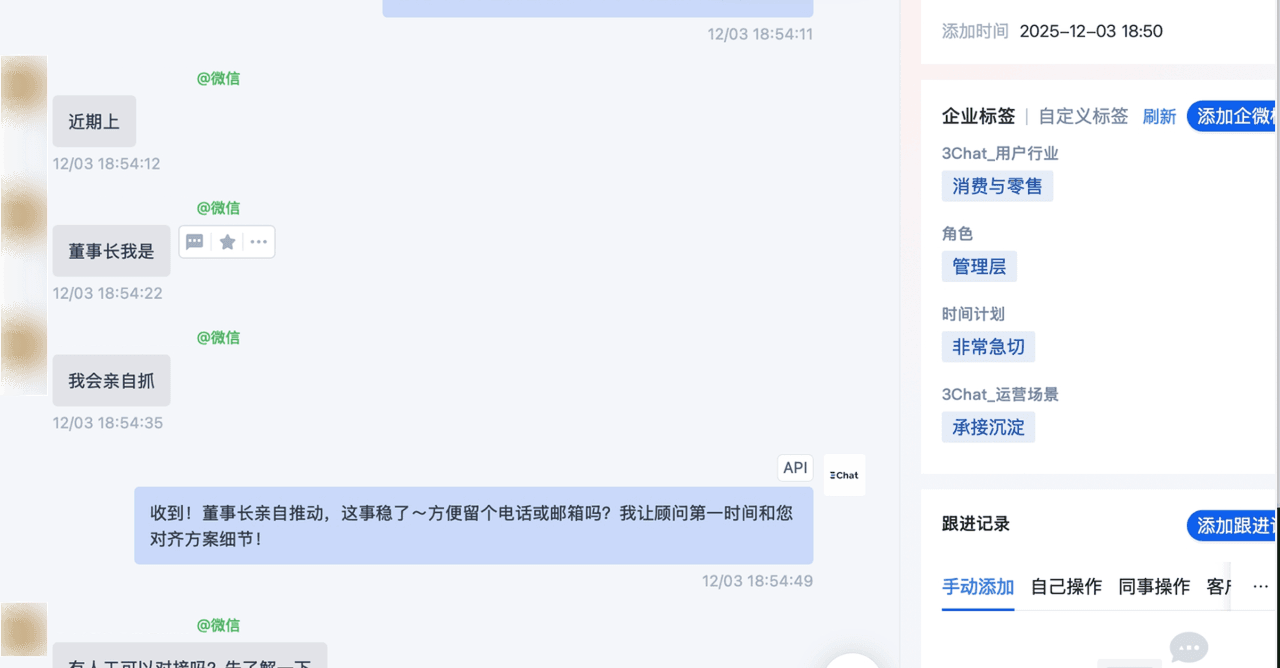Star the 董事长我是 message
Image resolution: width=1280 pixels, height=668 pixels.
(227, 242)
